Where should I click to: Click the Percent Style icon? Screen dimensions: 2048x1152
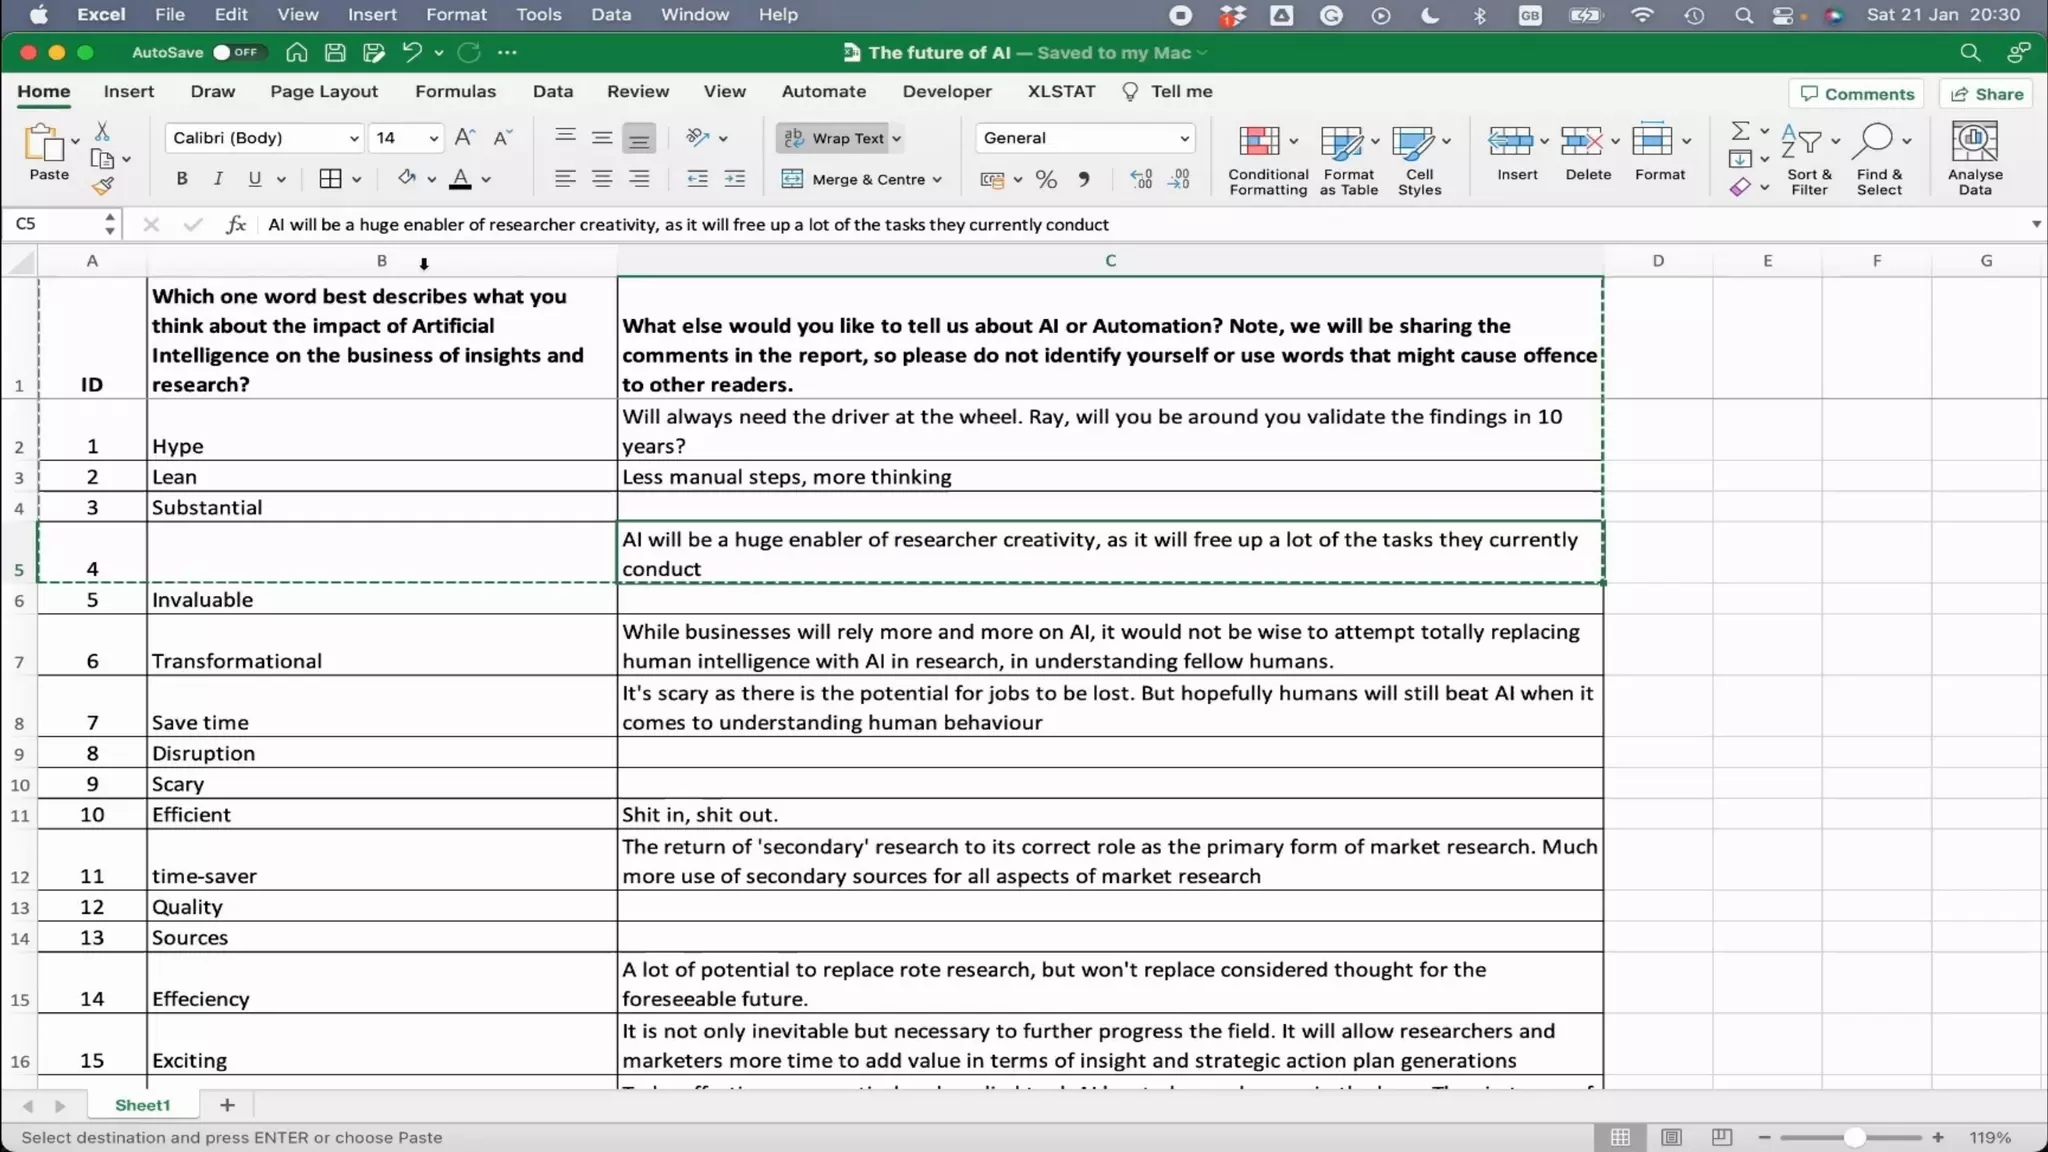[x=1046, y=180]
